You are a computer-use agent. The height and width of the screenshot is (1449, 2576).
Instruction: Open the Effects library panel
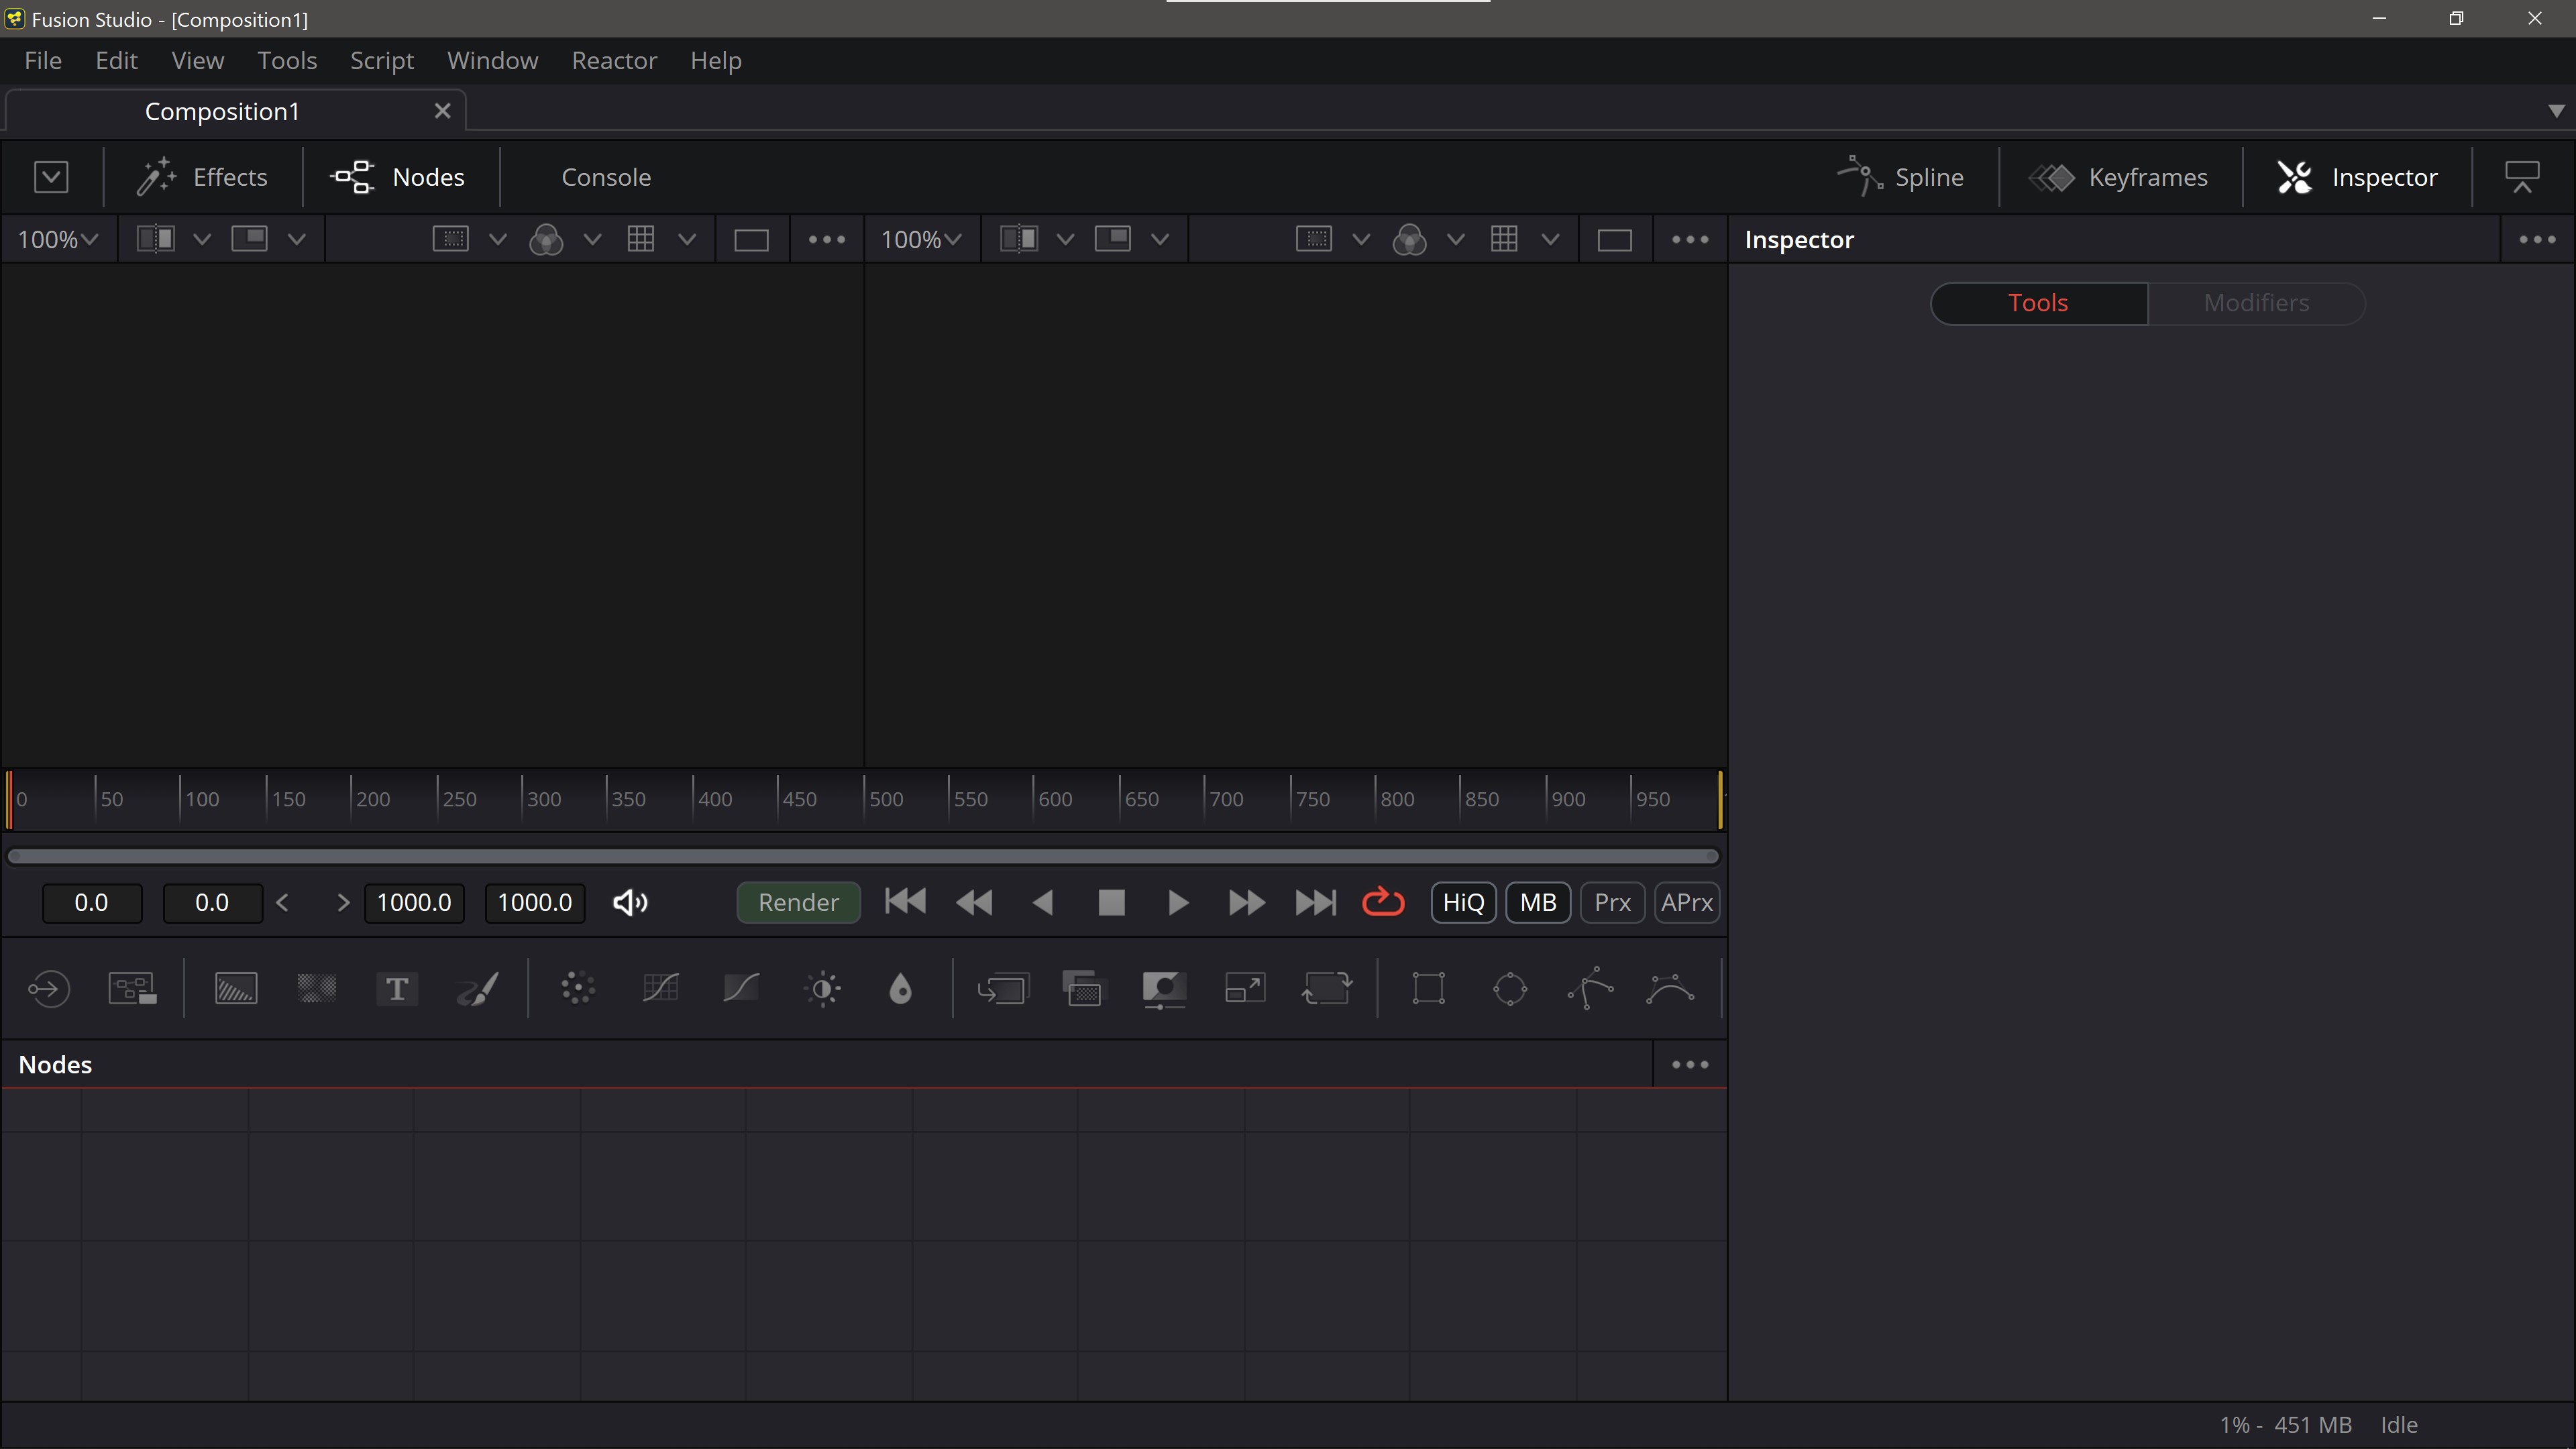[x=203, y=177]
